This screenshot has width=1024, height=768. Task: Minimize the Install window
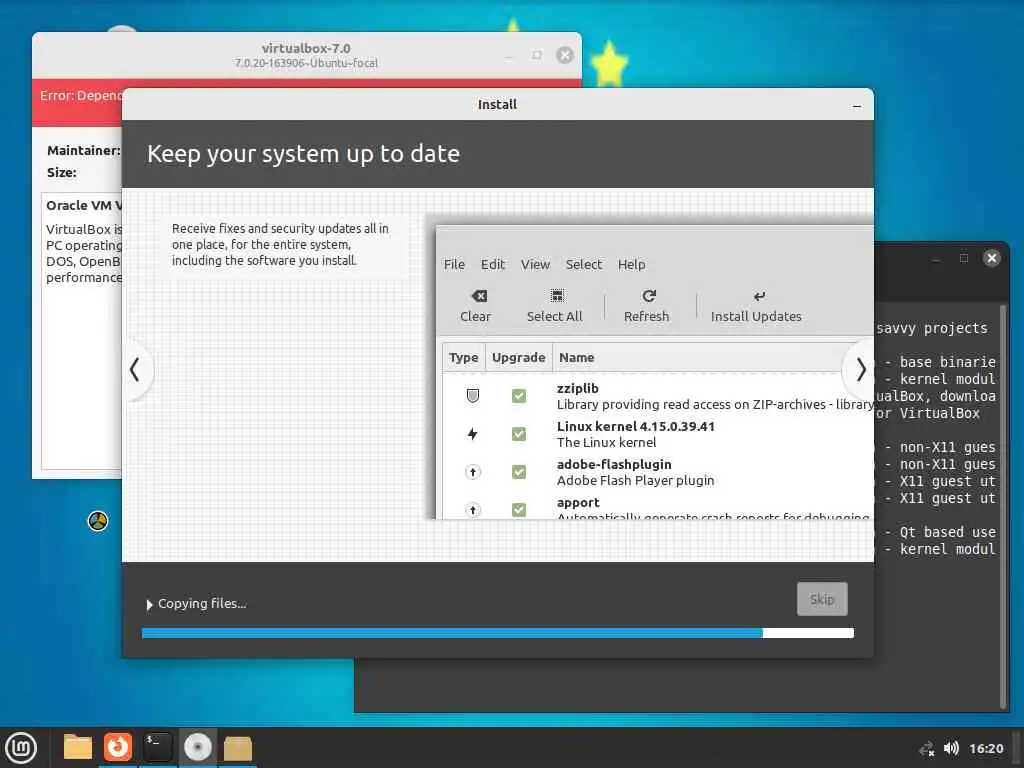[x=857, y=106]
